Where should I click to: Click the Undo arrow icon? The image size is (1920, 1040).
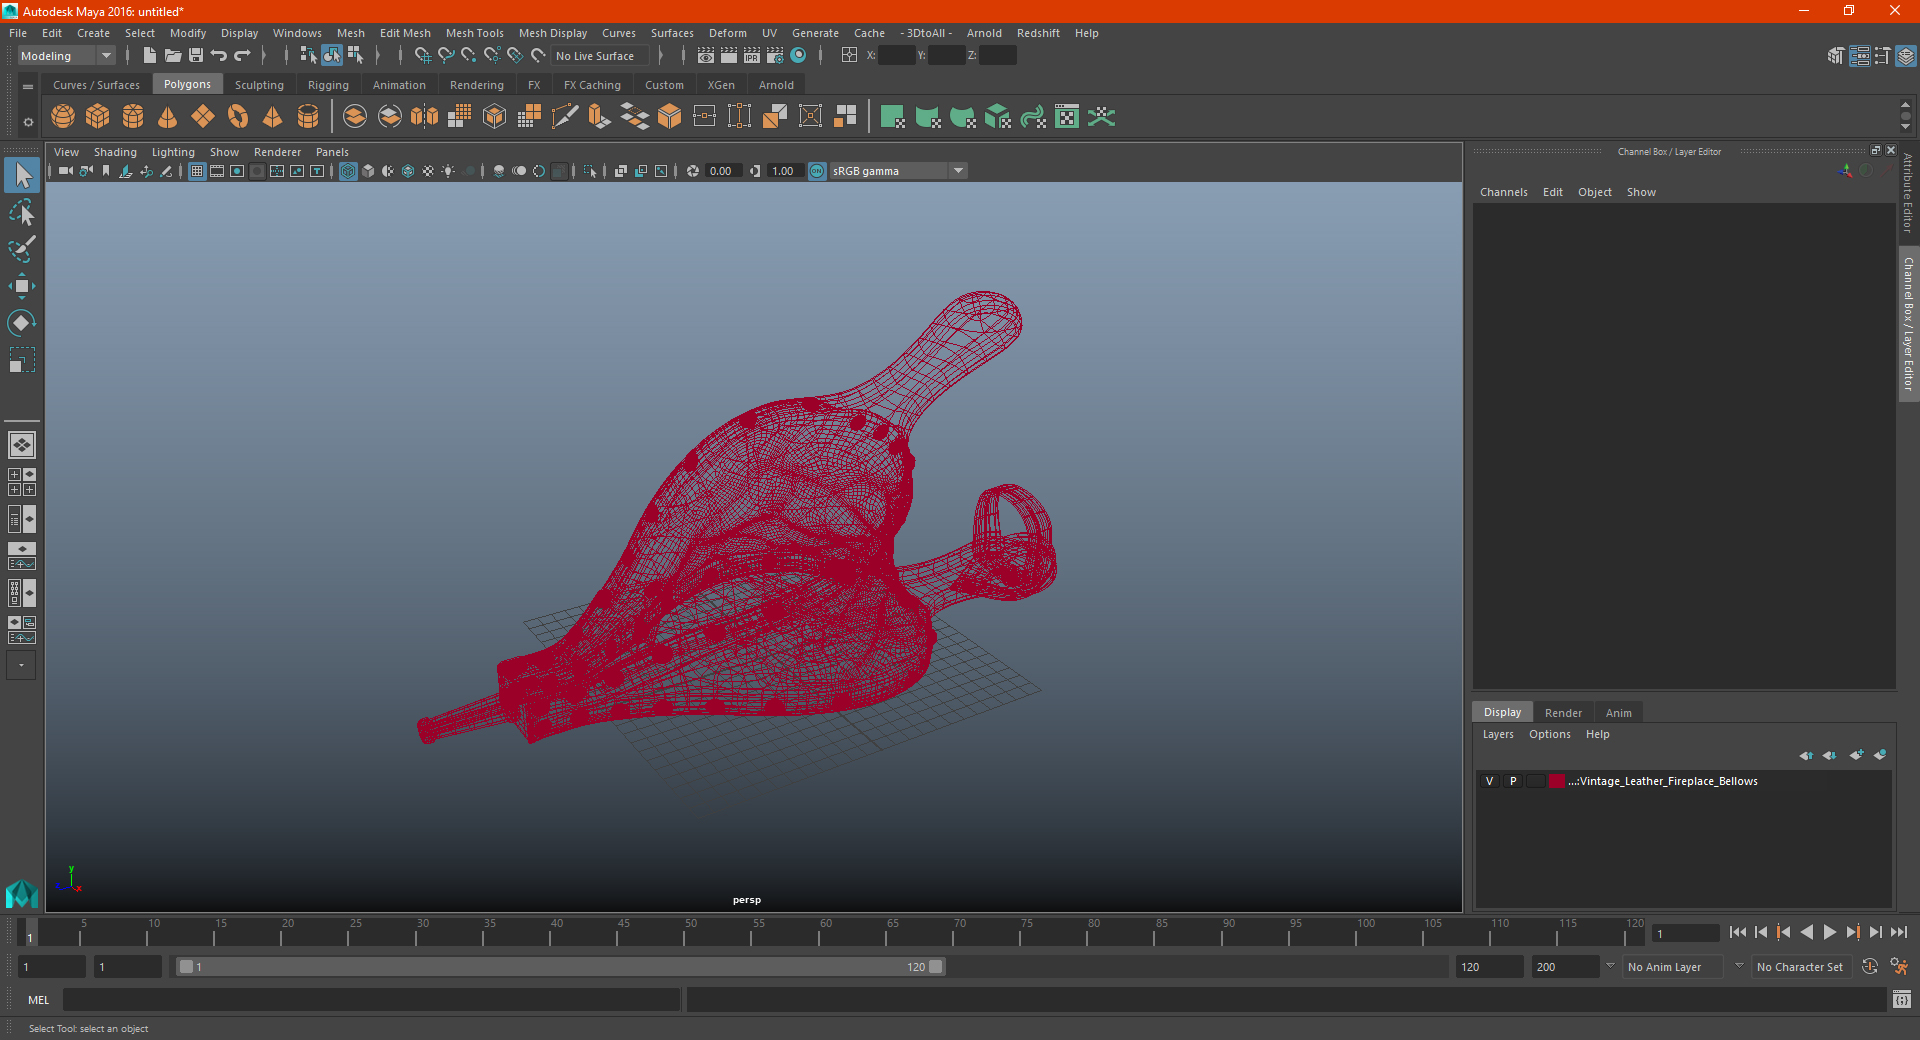pyautogui.click(x=219, y=56)
